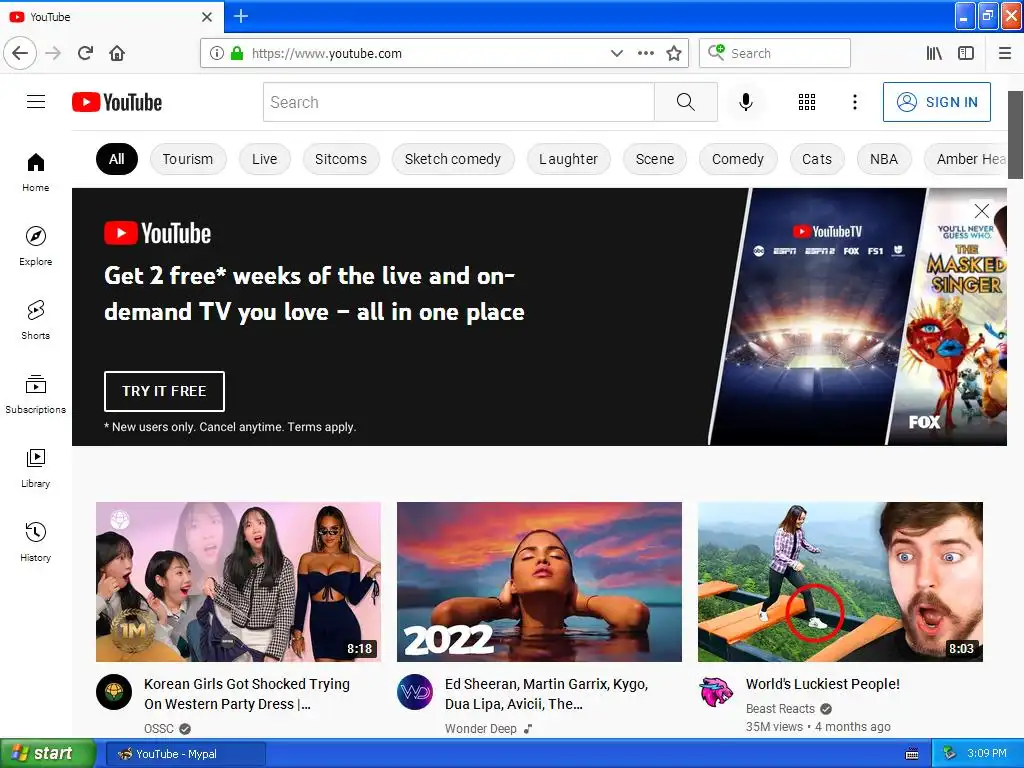Image resolution: width=1024 pixels, height=768 pixels.
Task: Open YouTube settings three-dot menu
Action: pos(854,102)
